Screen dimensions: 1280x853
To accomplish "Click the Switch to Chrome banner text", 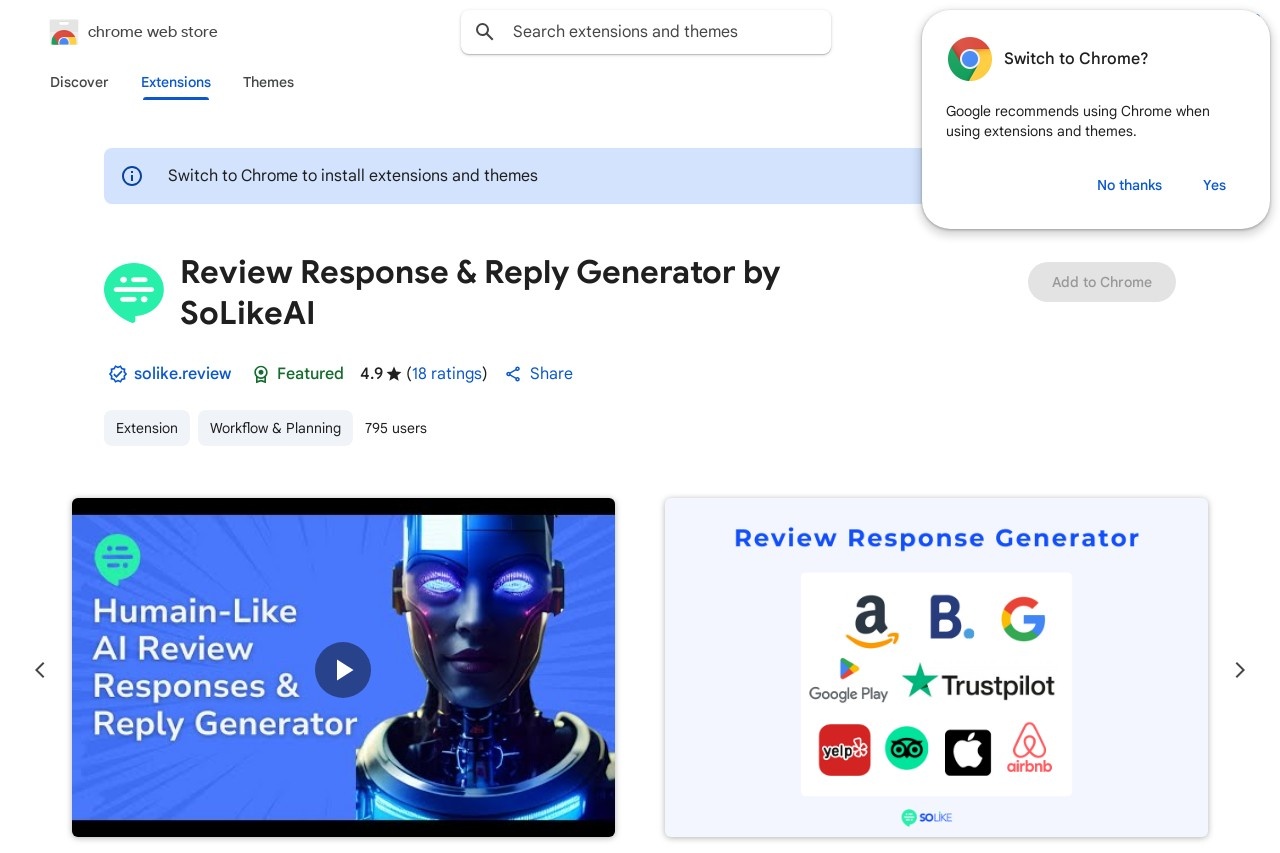I will tap(353, 176).
